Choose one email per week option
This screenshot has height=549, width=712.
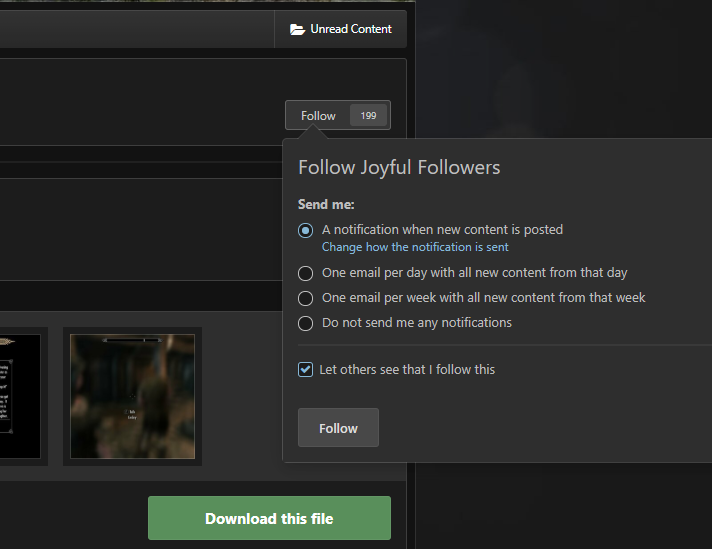pos(306,298)
